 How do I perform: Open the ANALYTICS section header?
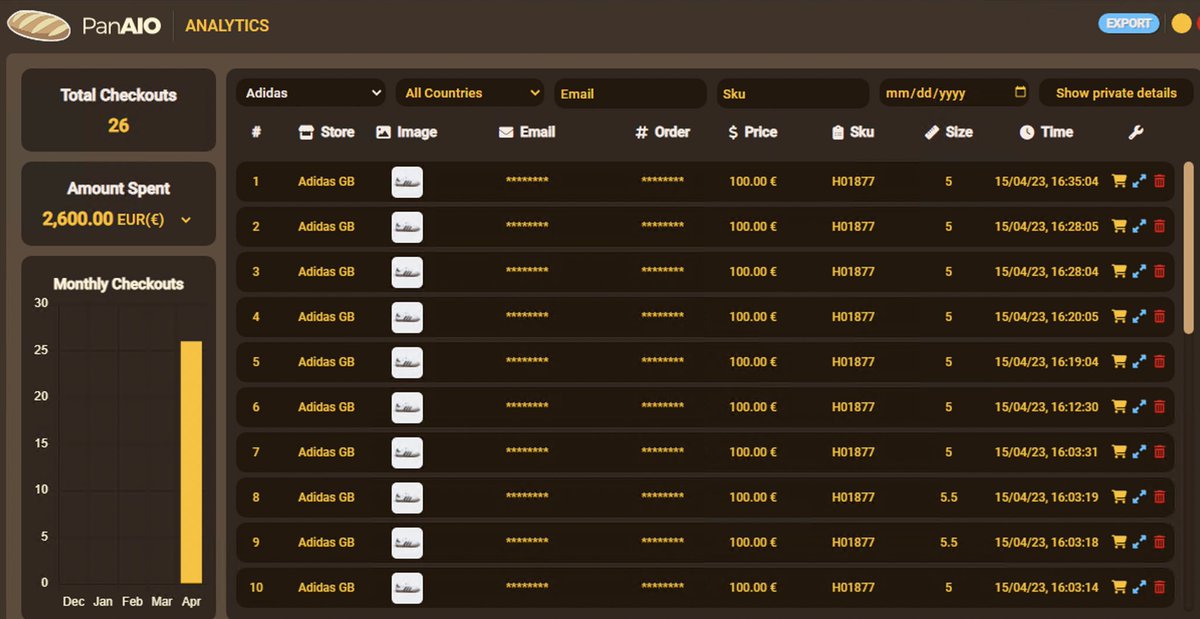(227, 26)
